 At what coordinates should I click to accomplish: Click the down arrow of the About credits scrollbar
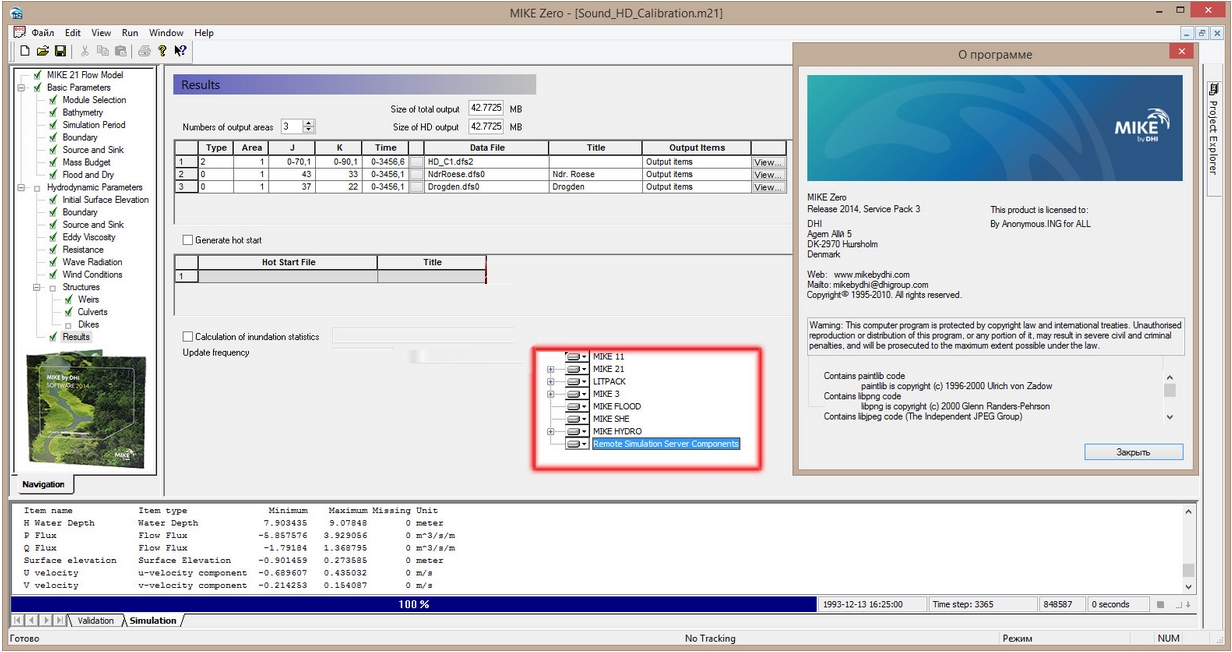coord(1169,417)
